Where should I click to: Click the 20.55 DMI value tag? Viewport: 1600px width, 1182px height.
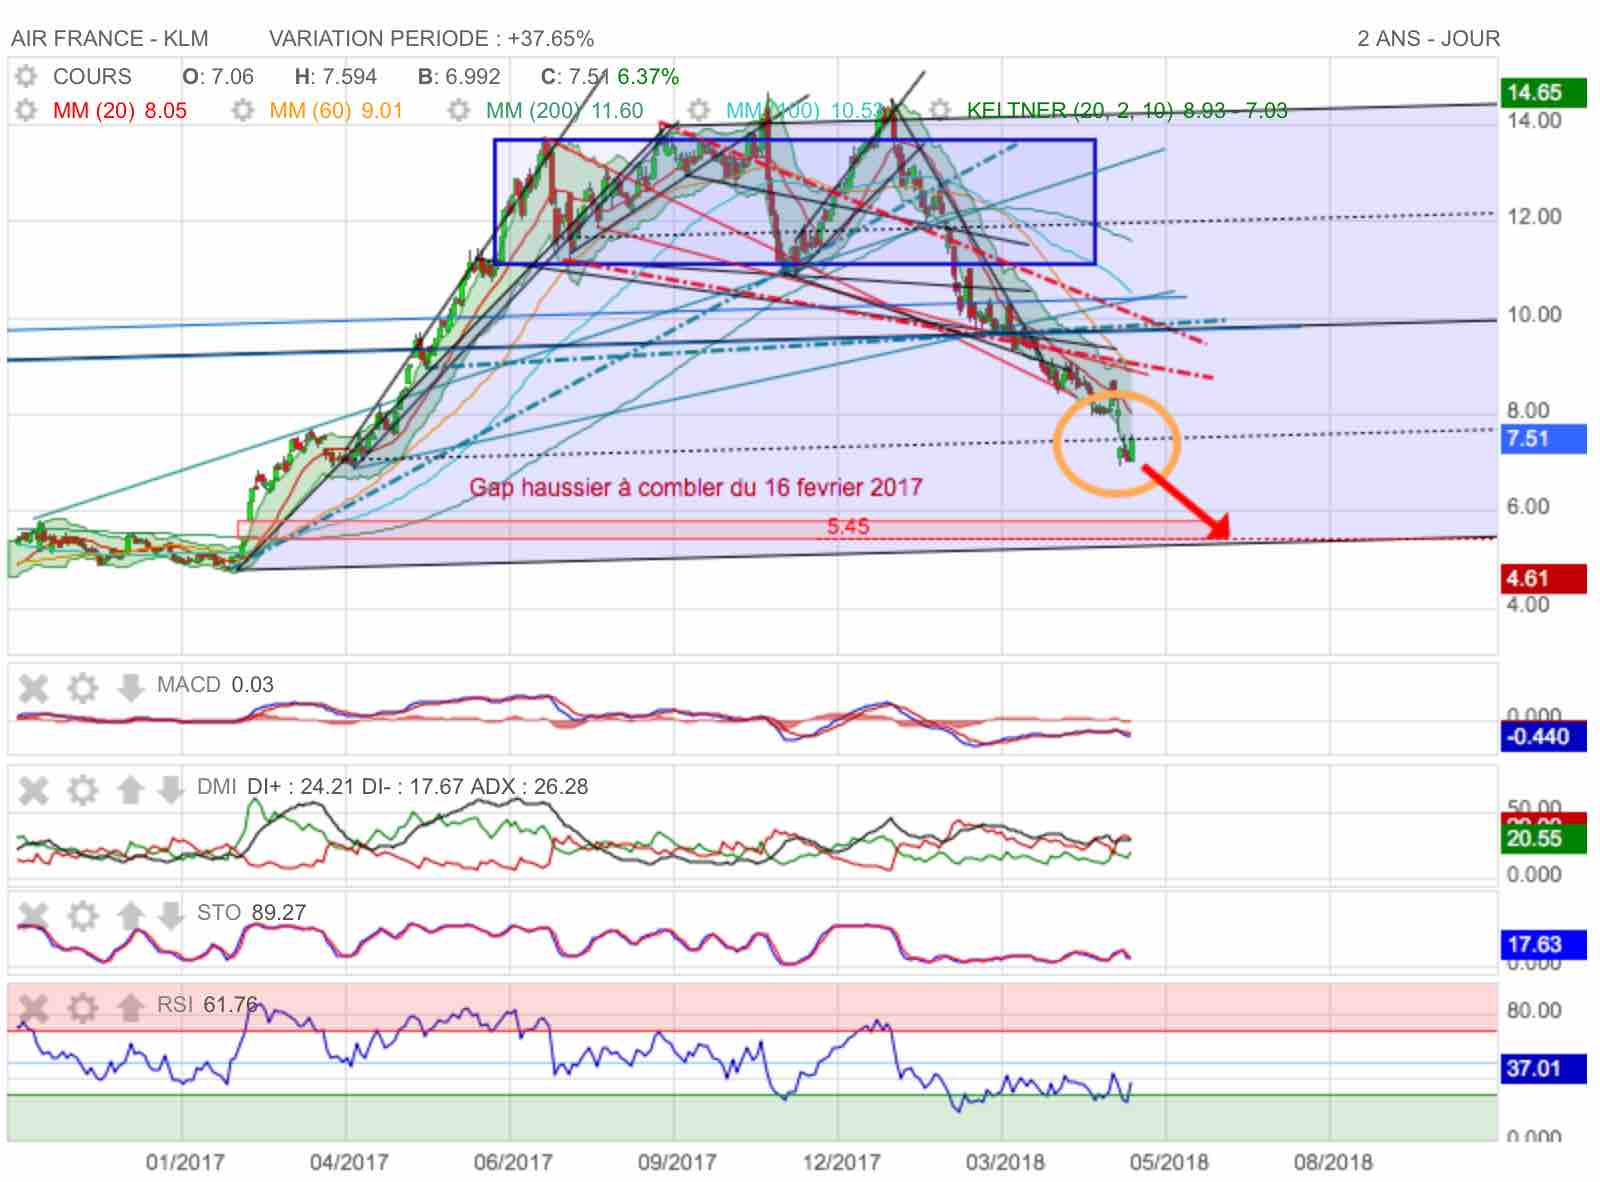pos(1543,838)
